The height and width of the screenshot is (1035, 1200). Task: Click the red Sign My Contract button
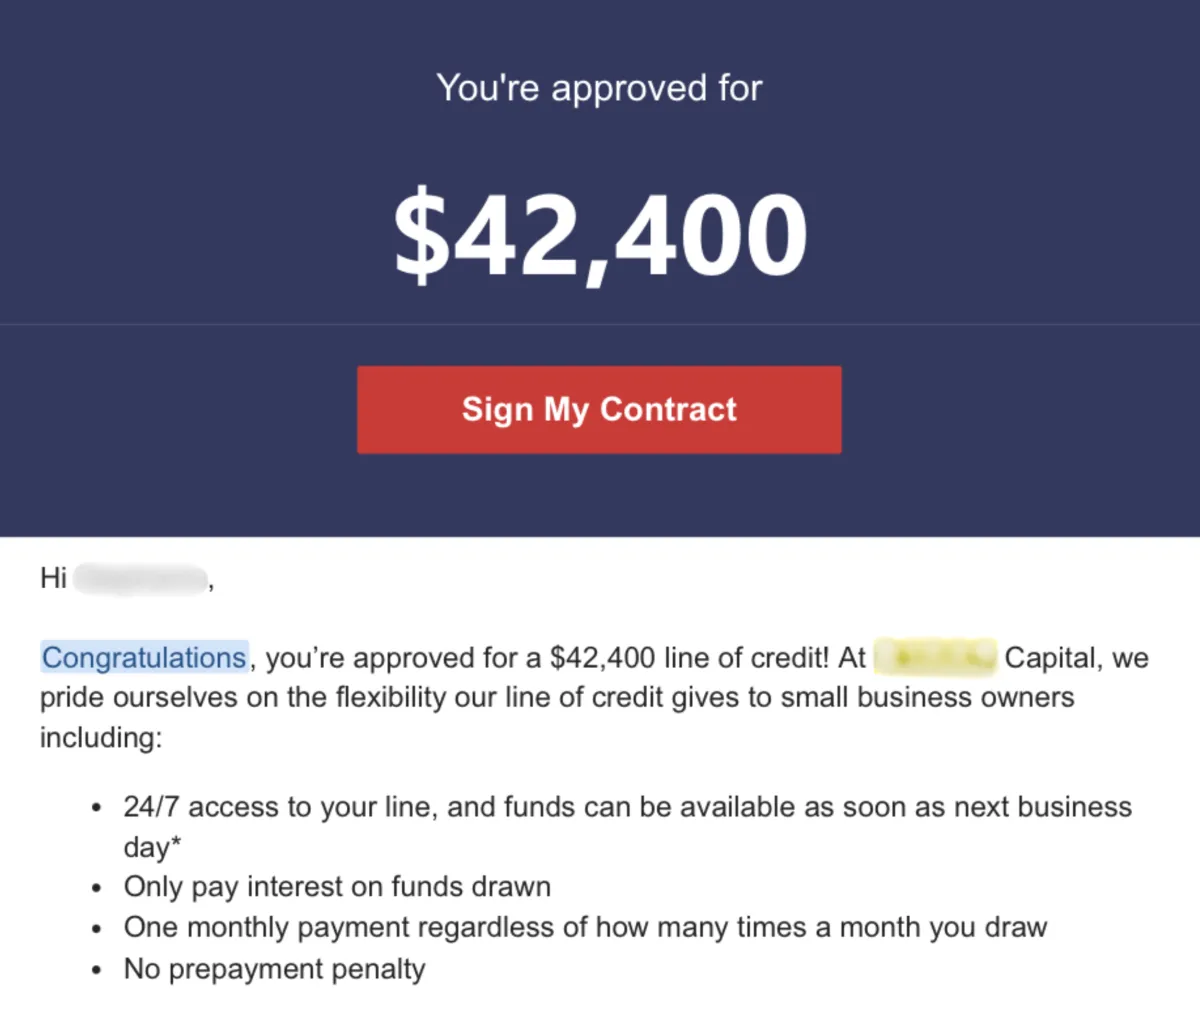click(599, 410)
